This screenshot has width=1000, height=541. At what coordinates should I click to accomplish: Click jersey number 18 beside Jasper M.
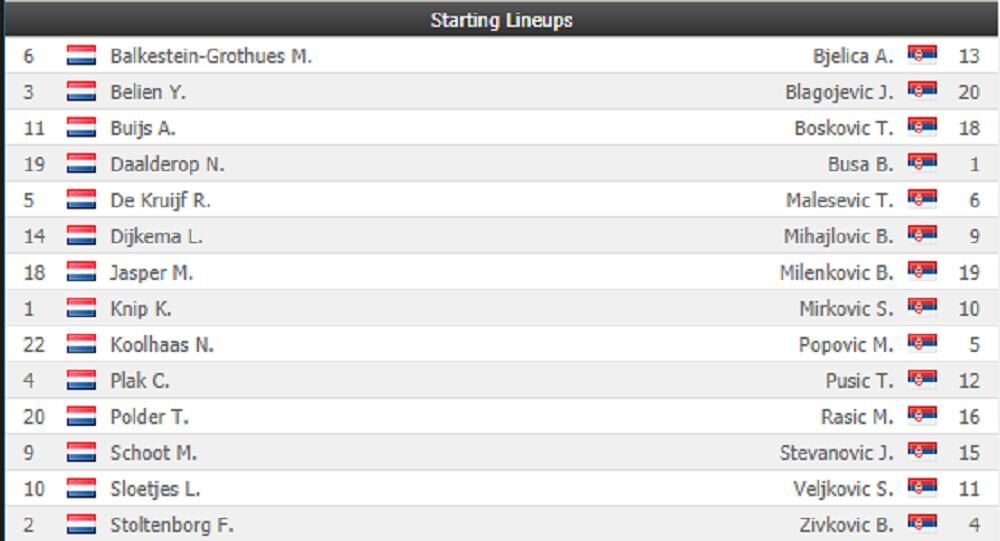click(x=28, y=273)
